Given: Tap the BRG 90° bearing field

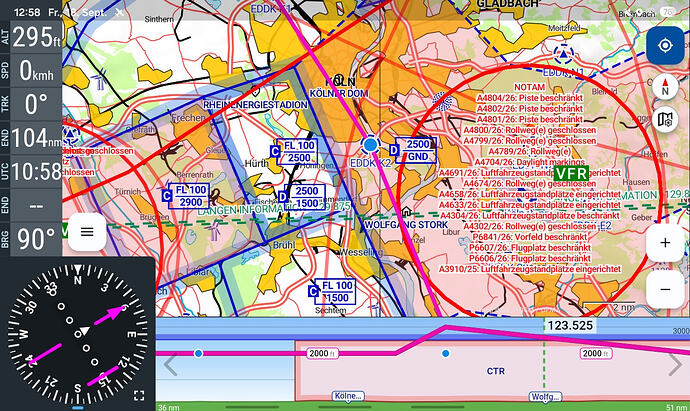Looking at the screenshot, I should click(31, 239).
